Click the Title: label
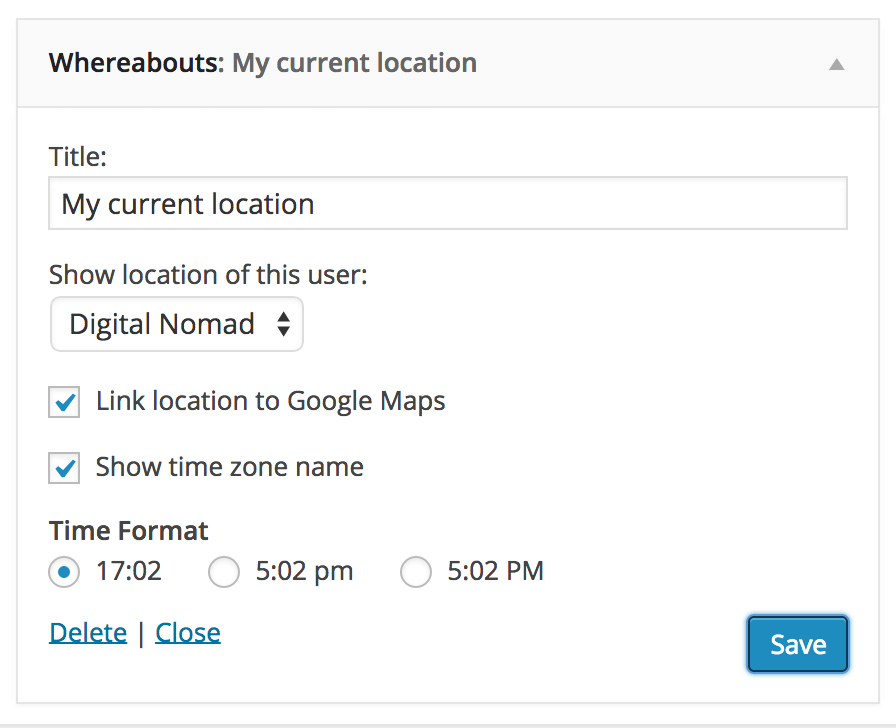This screenshot has height=728, width=896. pos(78,157)
